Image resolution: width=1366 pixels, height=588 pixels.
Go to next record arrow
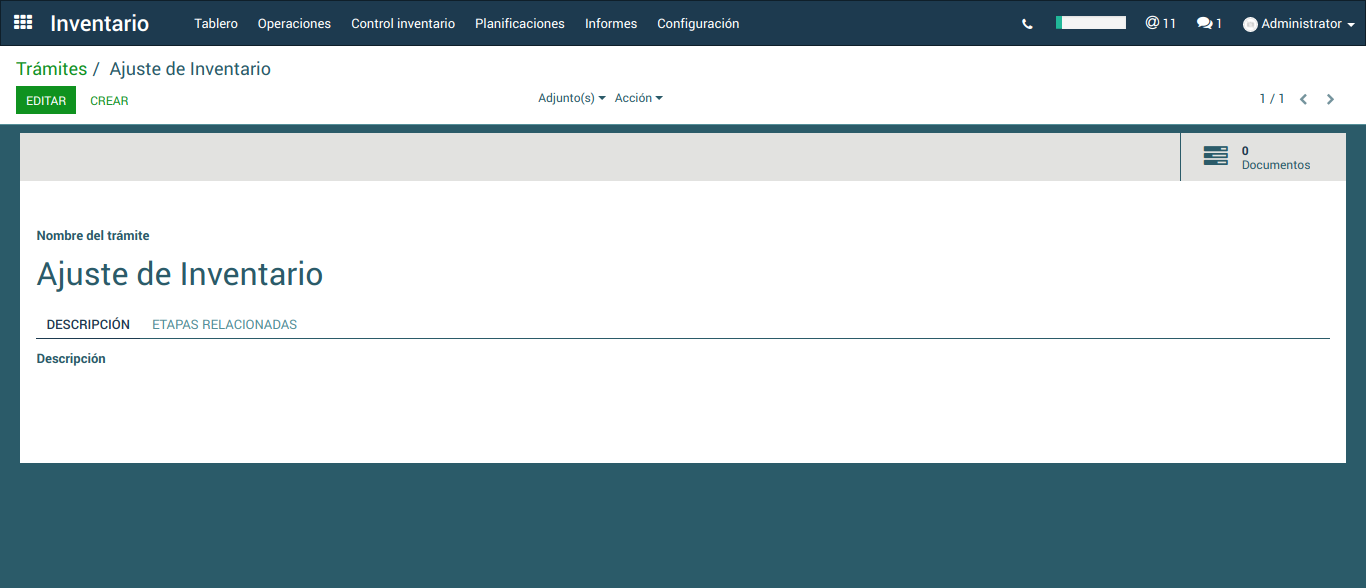1330,99
